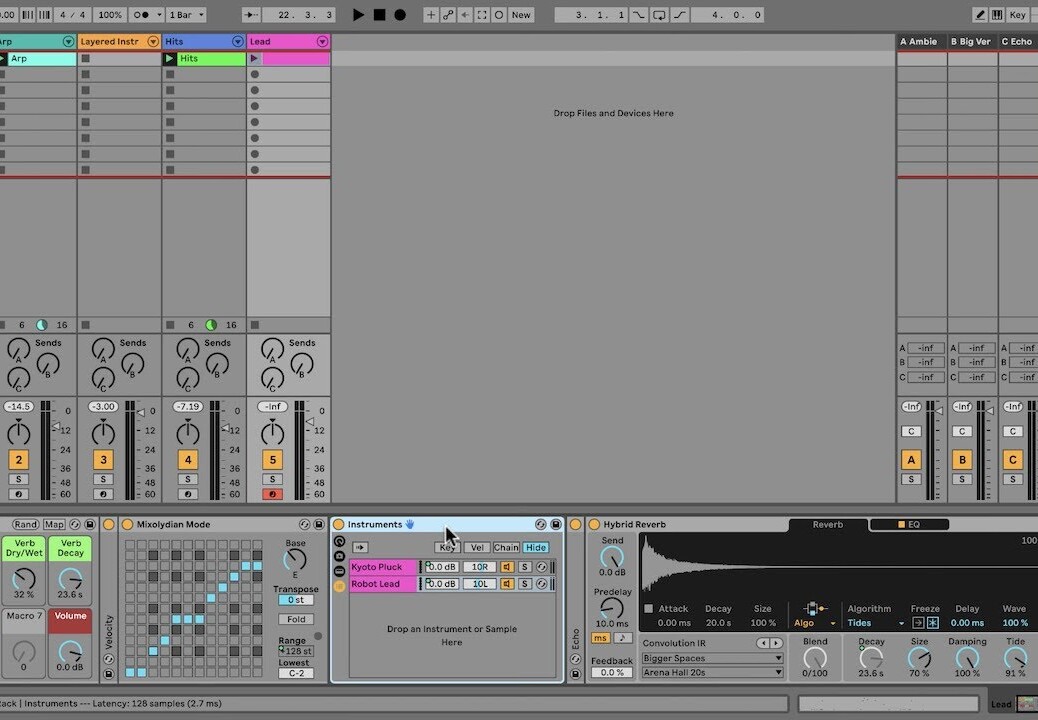Viewport: 1038px width, 720px height.
Task: Click the Rand macro randomize button
Action: (25, 524)
